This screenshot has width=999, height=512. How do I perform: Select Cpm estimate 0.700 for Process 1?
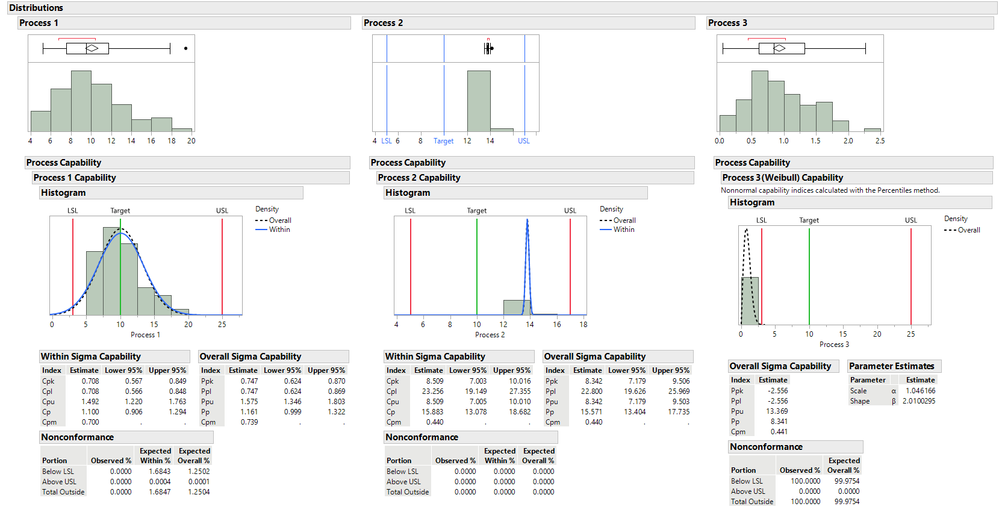pyautogui.click(x=89, y=422)
